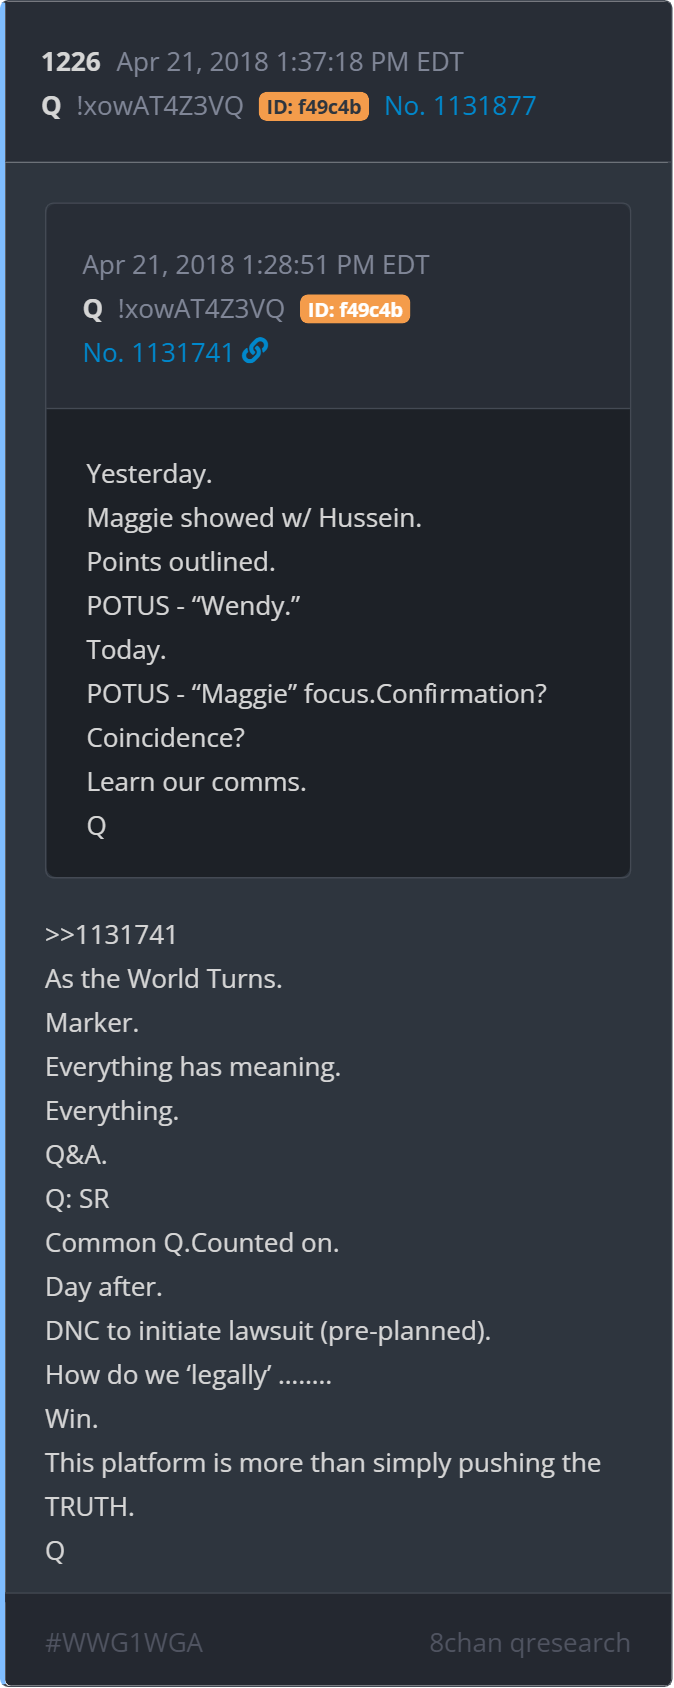Click the line "Learn our comms."
Screen dimensions: 674x1688
click(197, 782)
